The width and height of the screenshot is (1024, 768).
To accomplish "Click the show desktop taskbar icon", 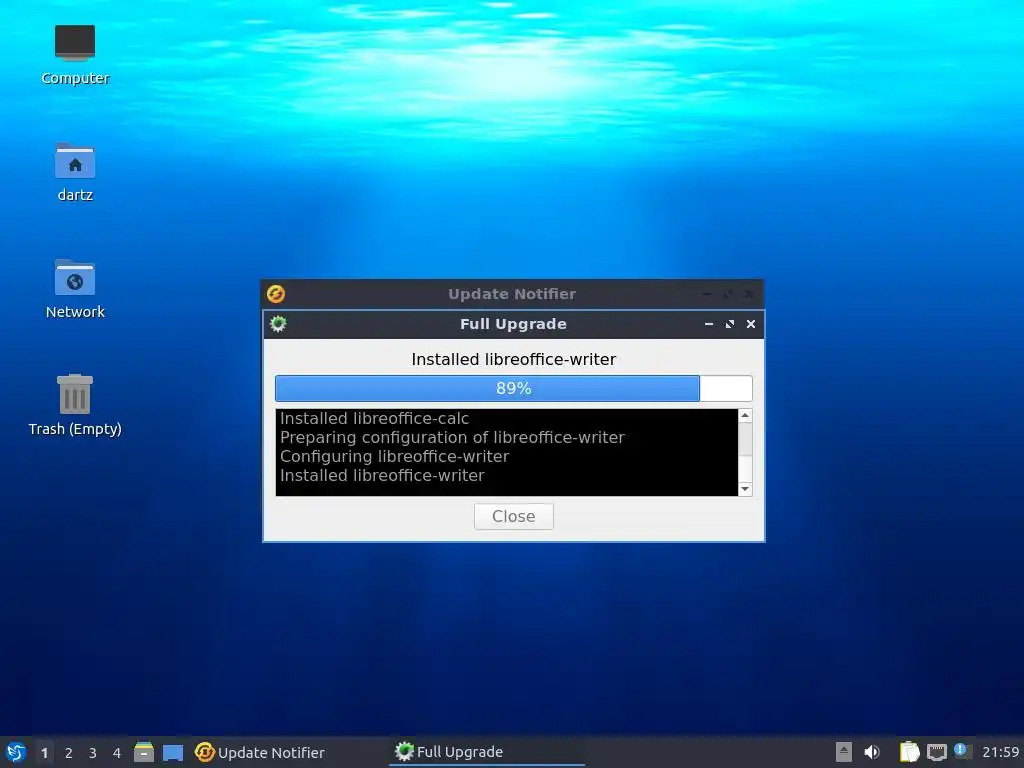I will [x=173, y=753].
